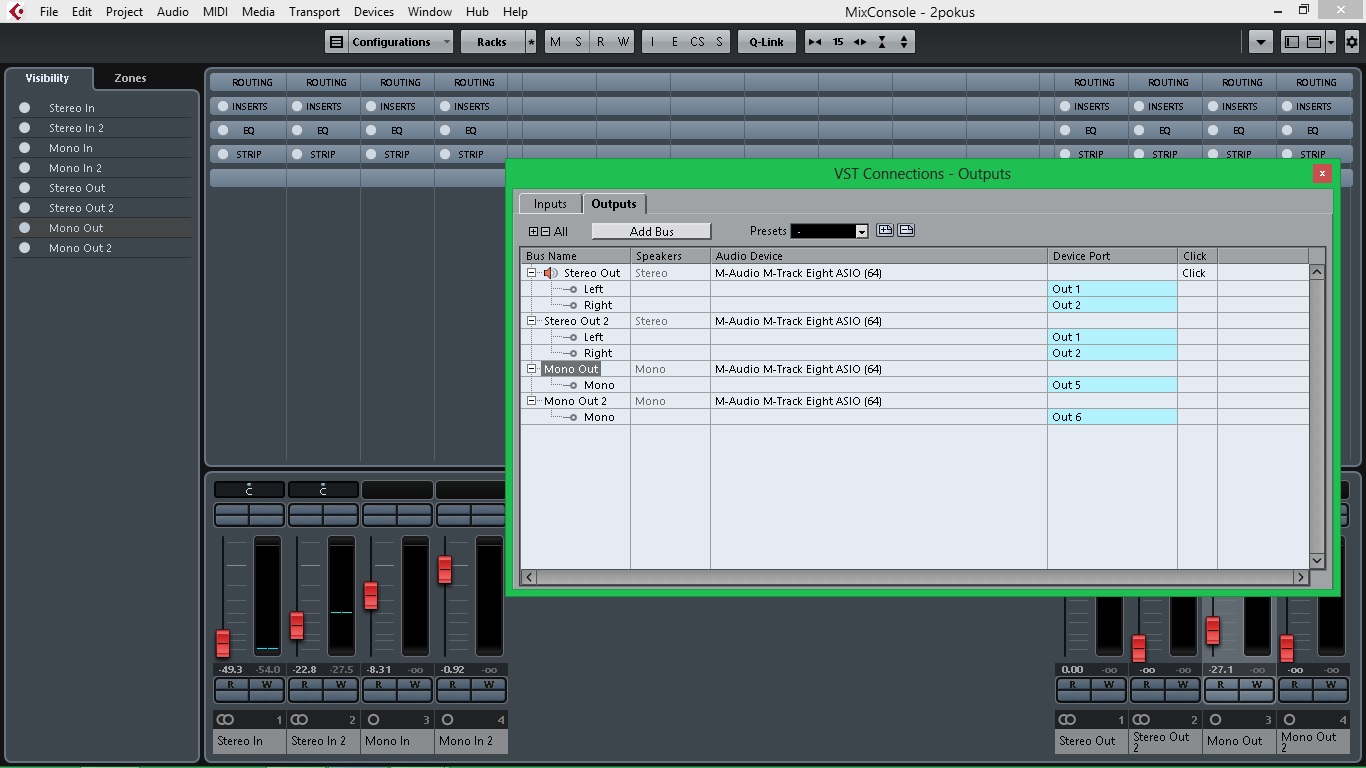
Task: Select the Out 5 device port cell
Action: (1111, 385)
